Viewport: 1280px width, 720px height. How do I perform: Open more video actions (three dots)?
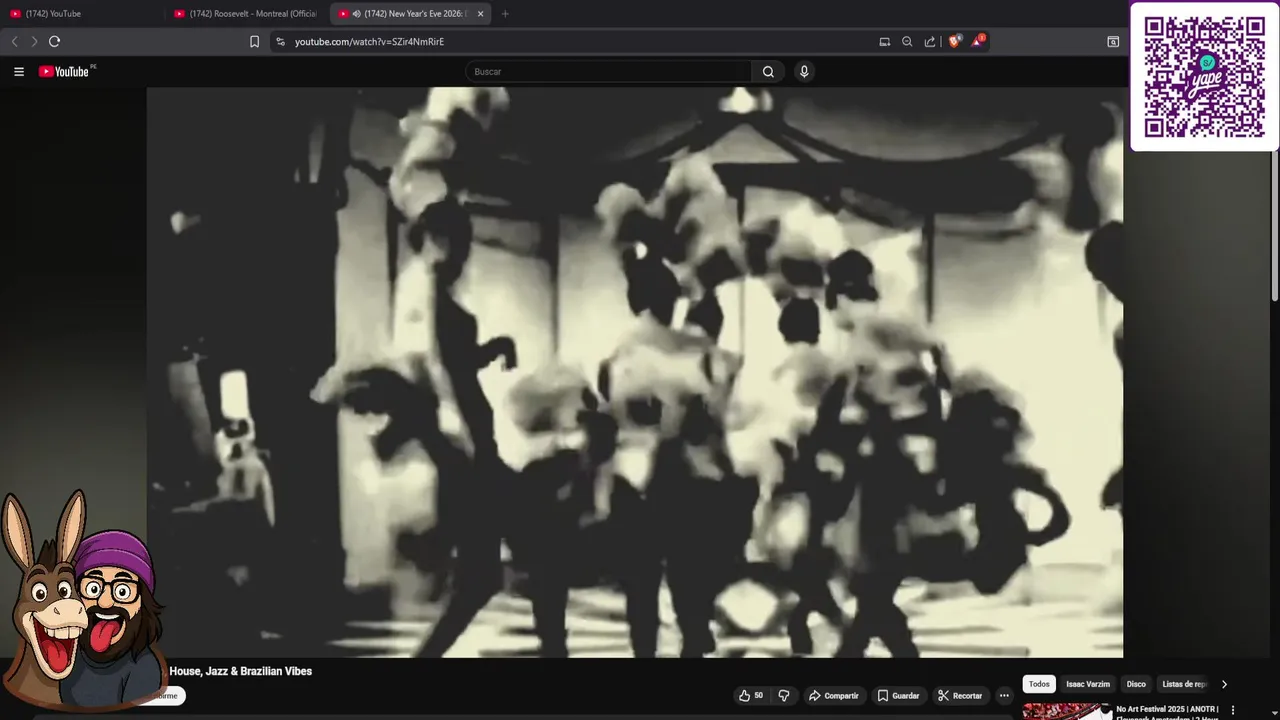click(x=1004, y=695)
